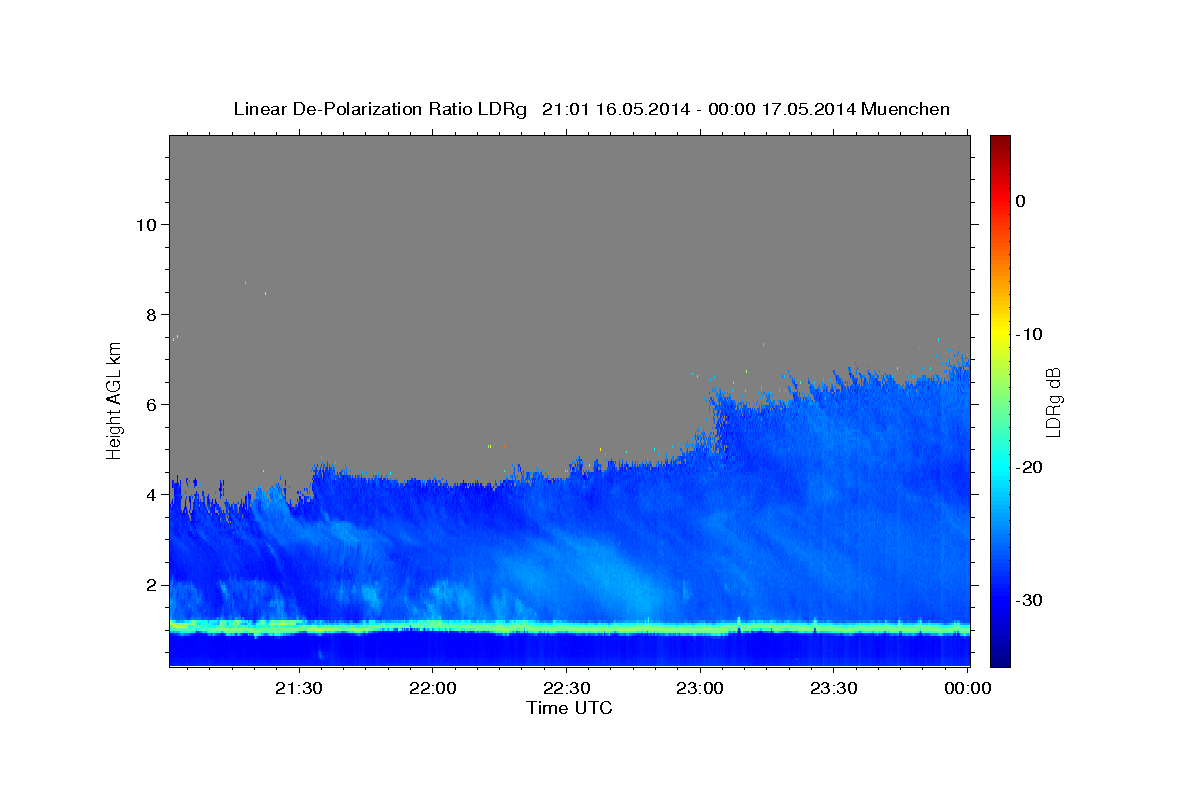Click the 23:00 time tick label
The height and width of the screenshot is (800, 1200).
tap(700, 688)
